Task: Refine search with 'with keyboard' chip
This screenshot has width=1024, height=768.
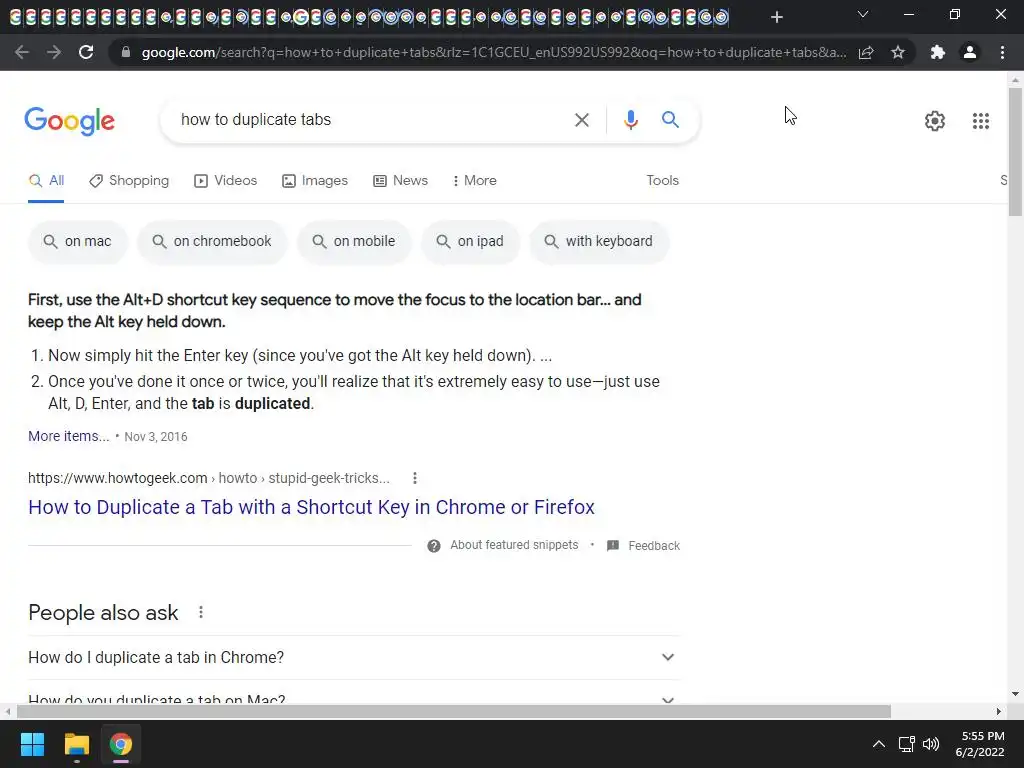Action: pos(599,242)
